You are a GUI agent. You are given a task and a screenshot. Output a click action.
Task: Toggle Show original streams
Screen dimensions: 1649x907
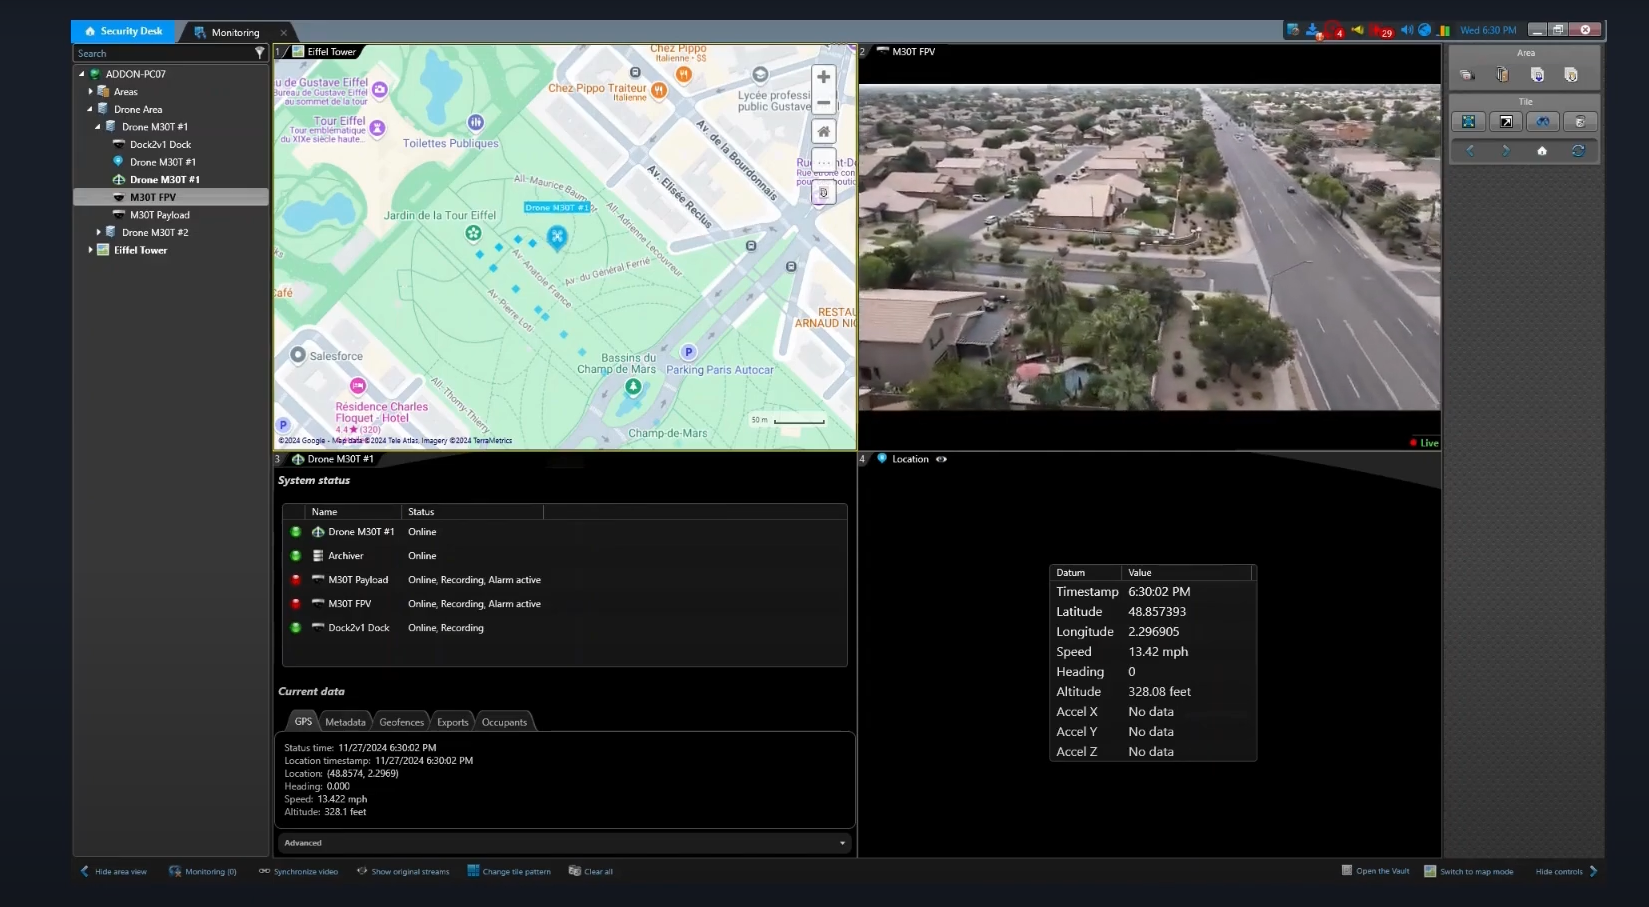[x=403, y=871]
